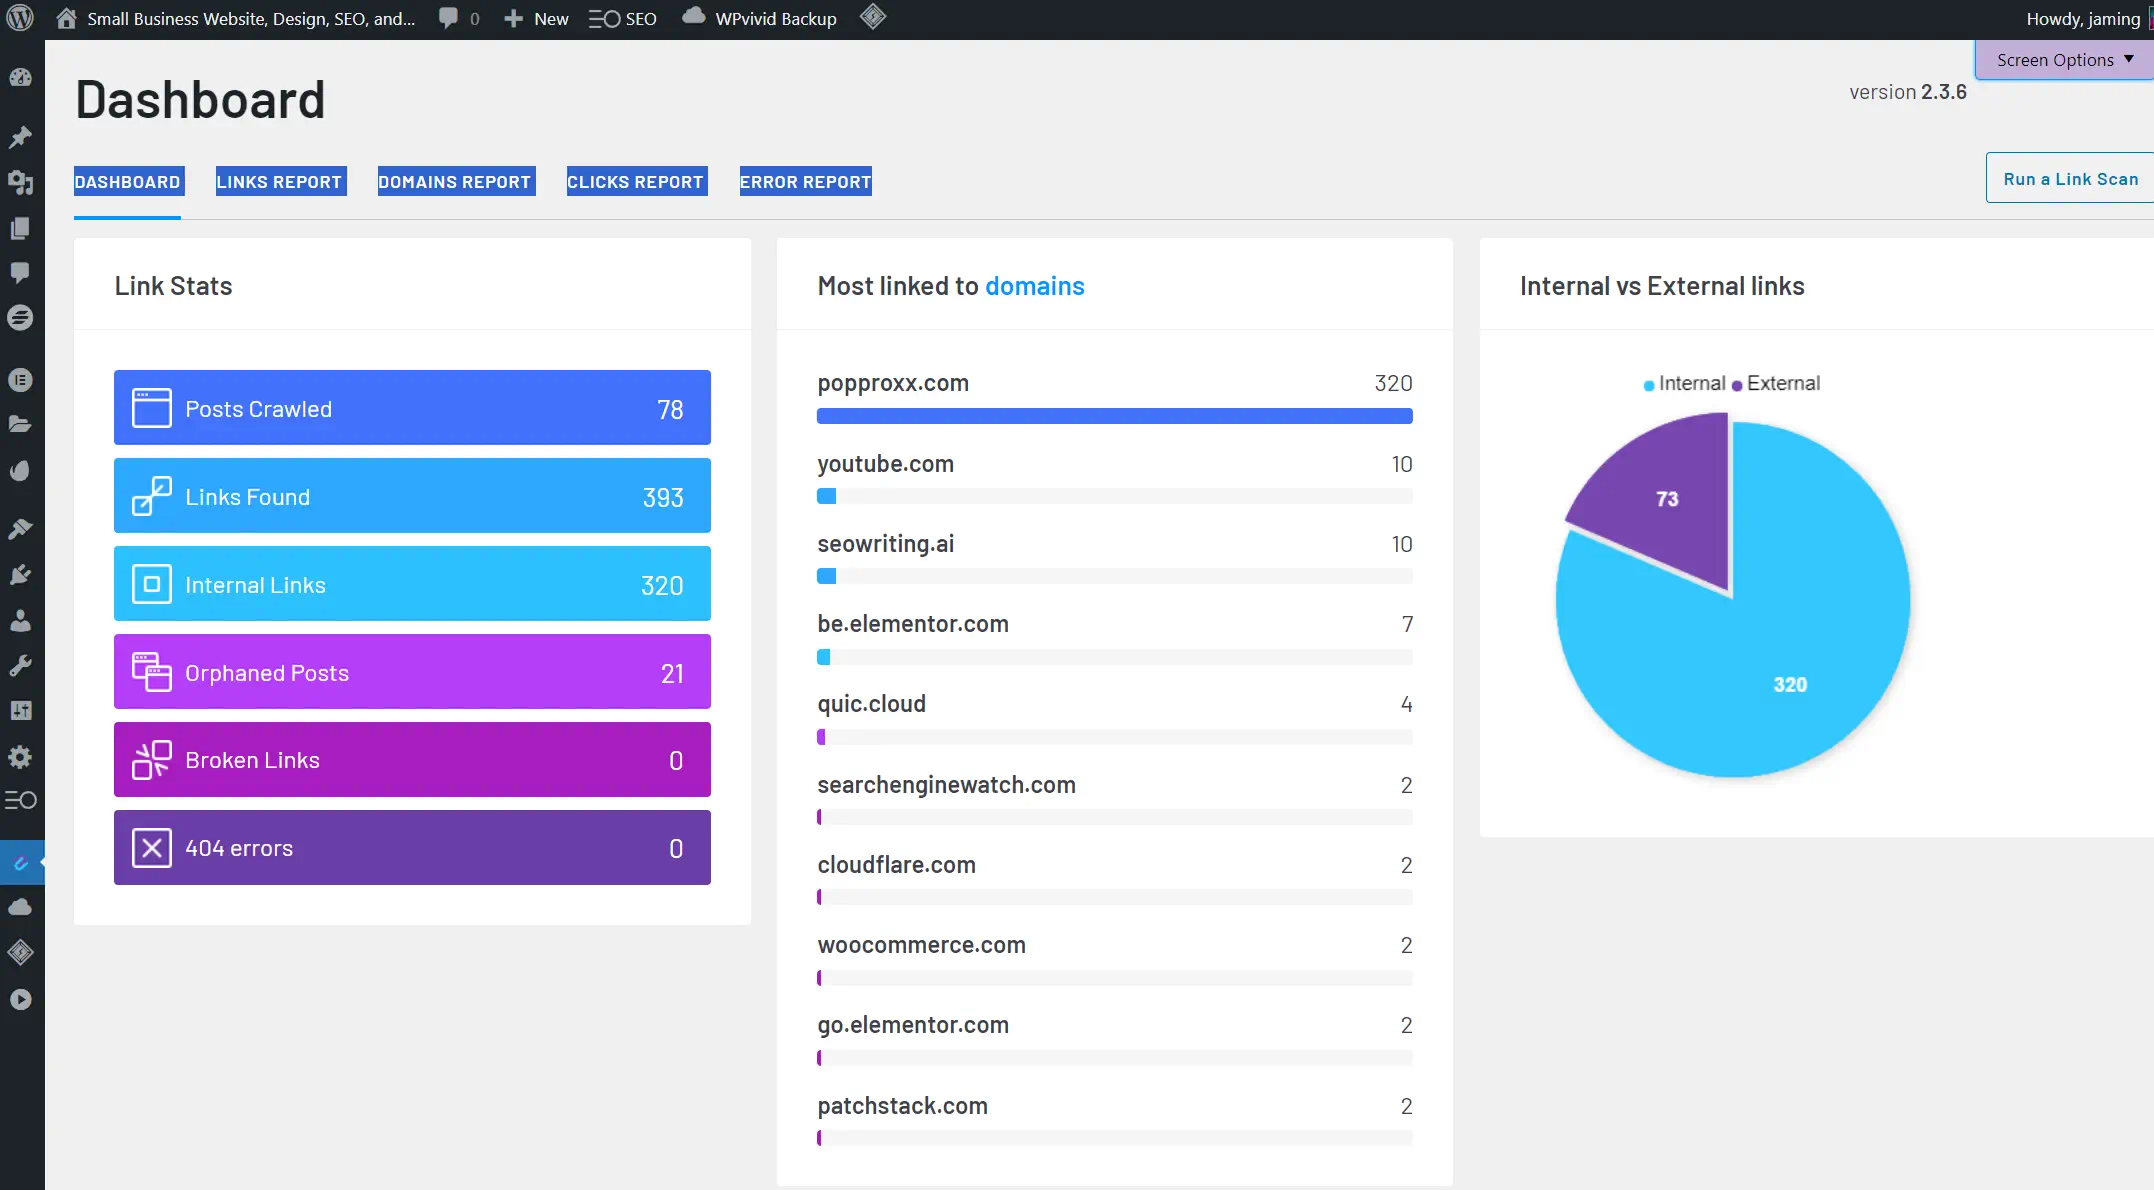
Task: Click the New (+) icon in admin bar
Action: coord(512,18)
